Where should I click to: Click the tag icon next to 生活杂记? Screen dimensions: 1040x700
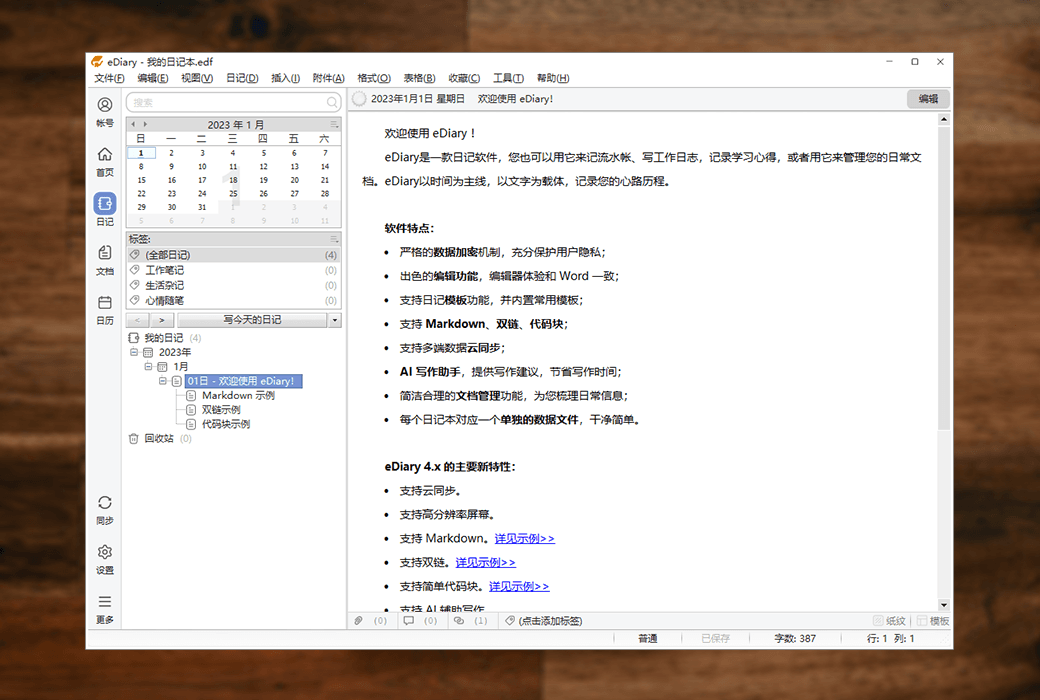click(135, 285)
